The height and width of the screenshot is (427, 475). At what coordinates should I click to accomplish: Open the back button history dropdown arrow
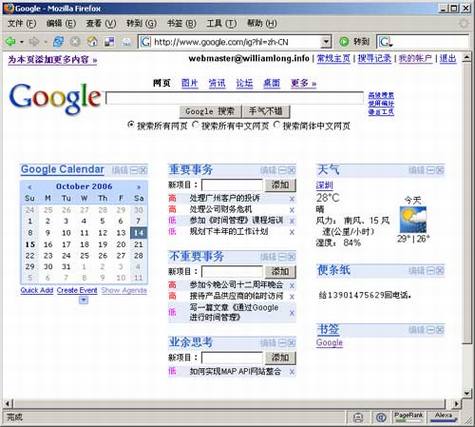[22, 42]
